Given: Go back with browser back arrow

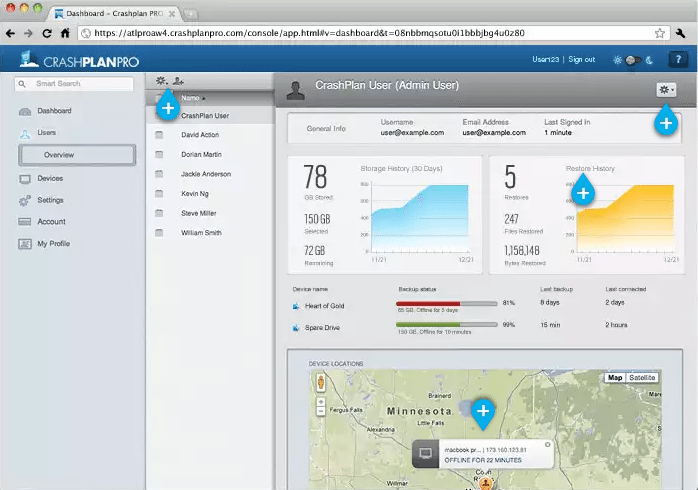Looking at the screenshot, I should [10, 33].
